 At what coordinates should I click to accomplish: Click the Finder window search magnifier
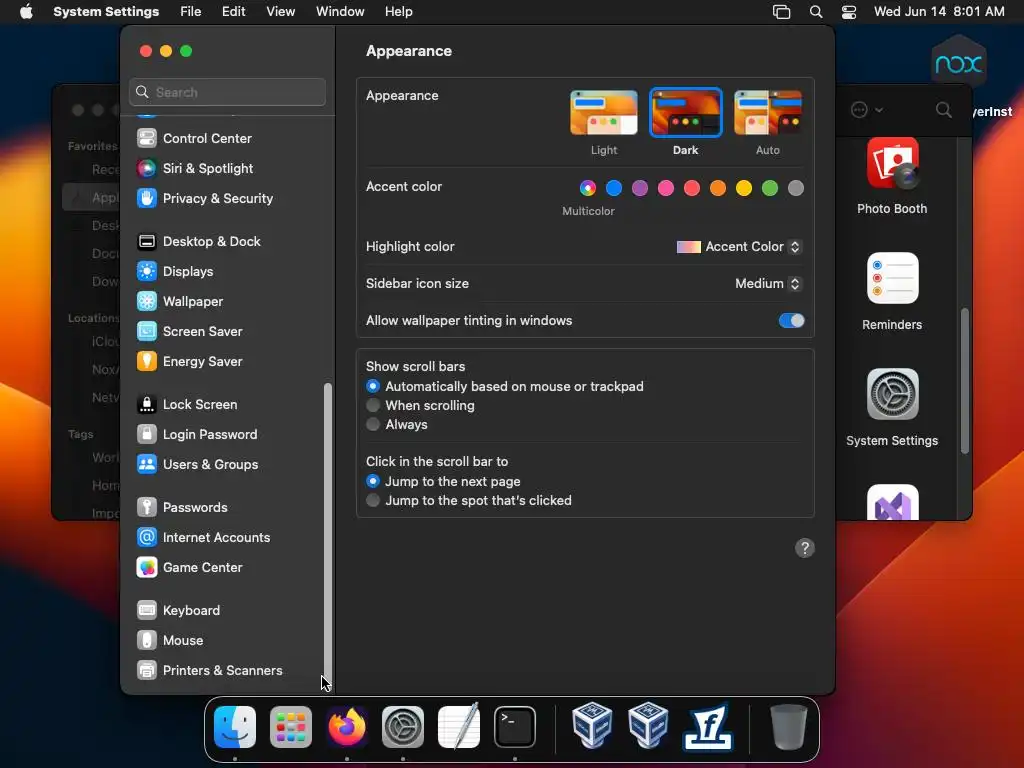[943, 110]
